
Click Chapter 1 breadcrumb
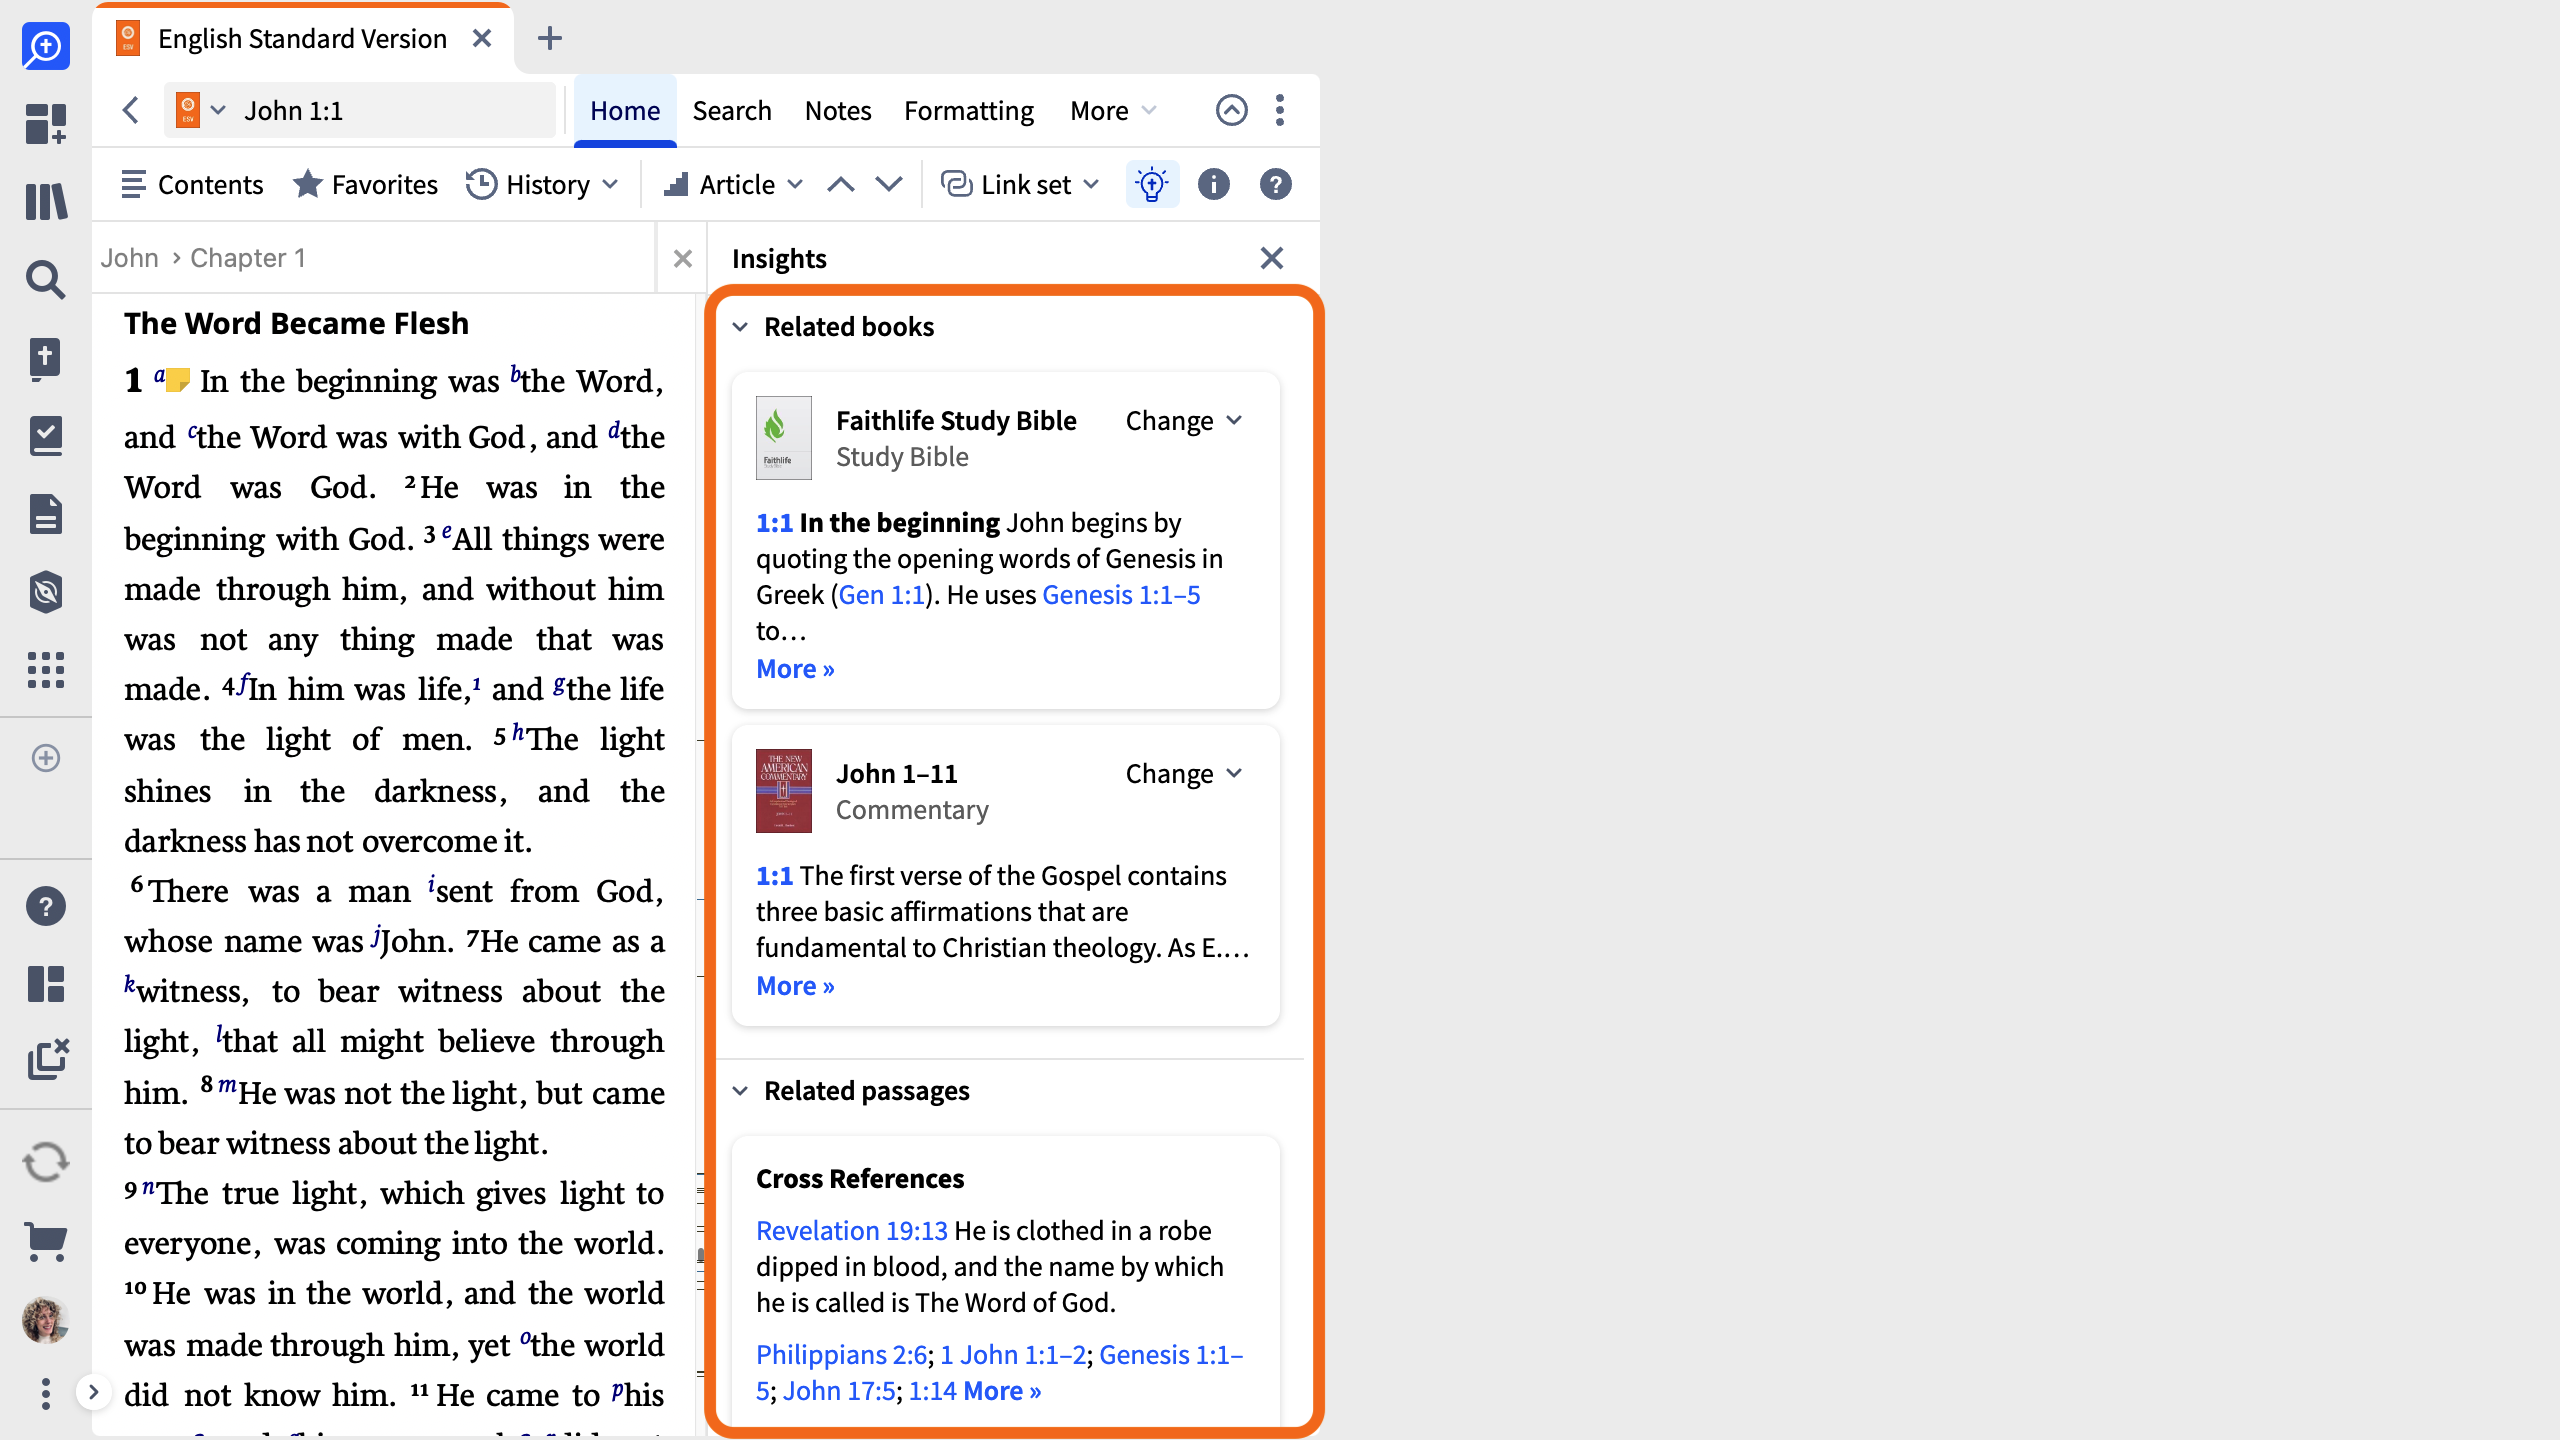pyautogui.click(x=248, y=258)
